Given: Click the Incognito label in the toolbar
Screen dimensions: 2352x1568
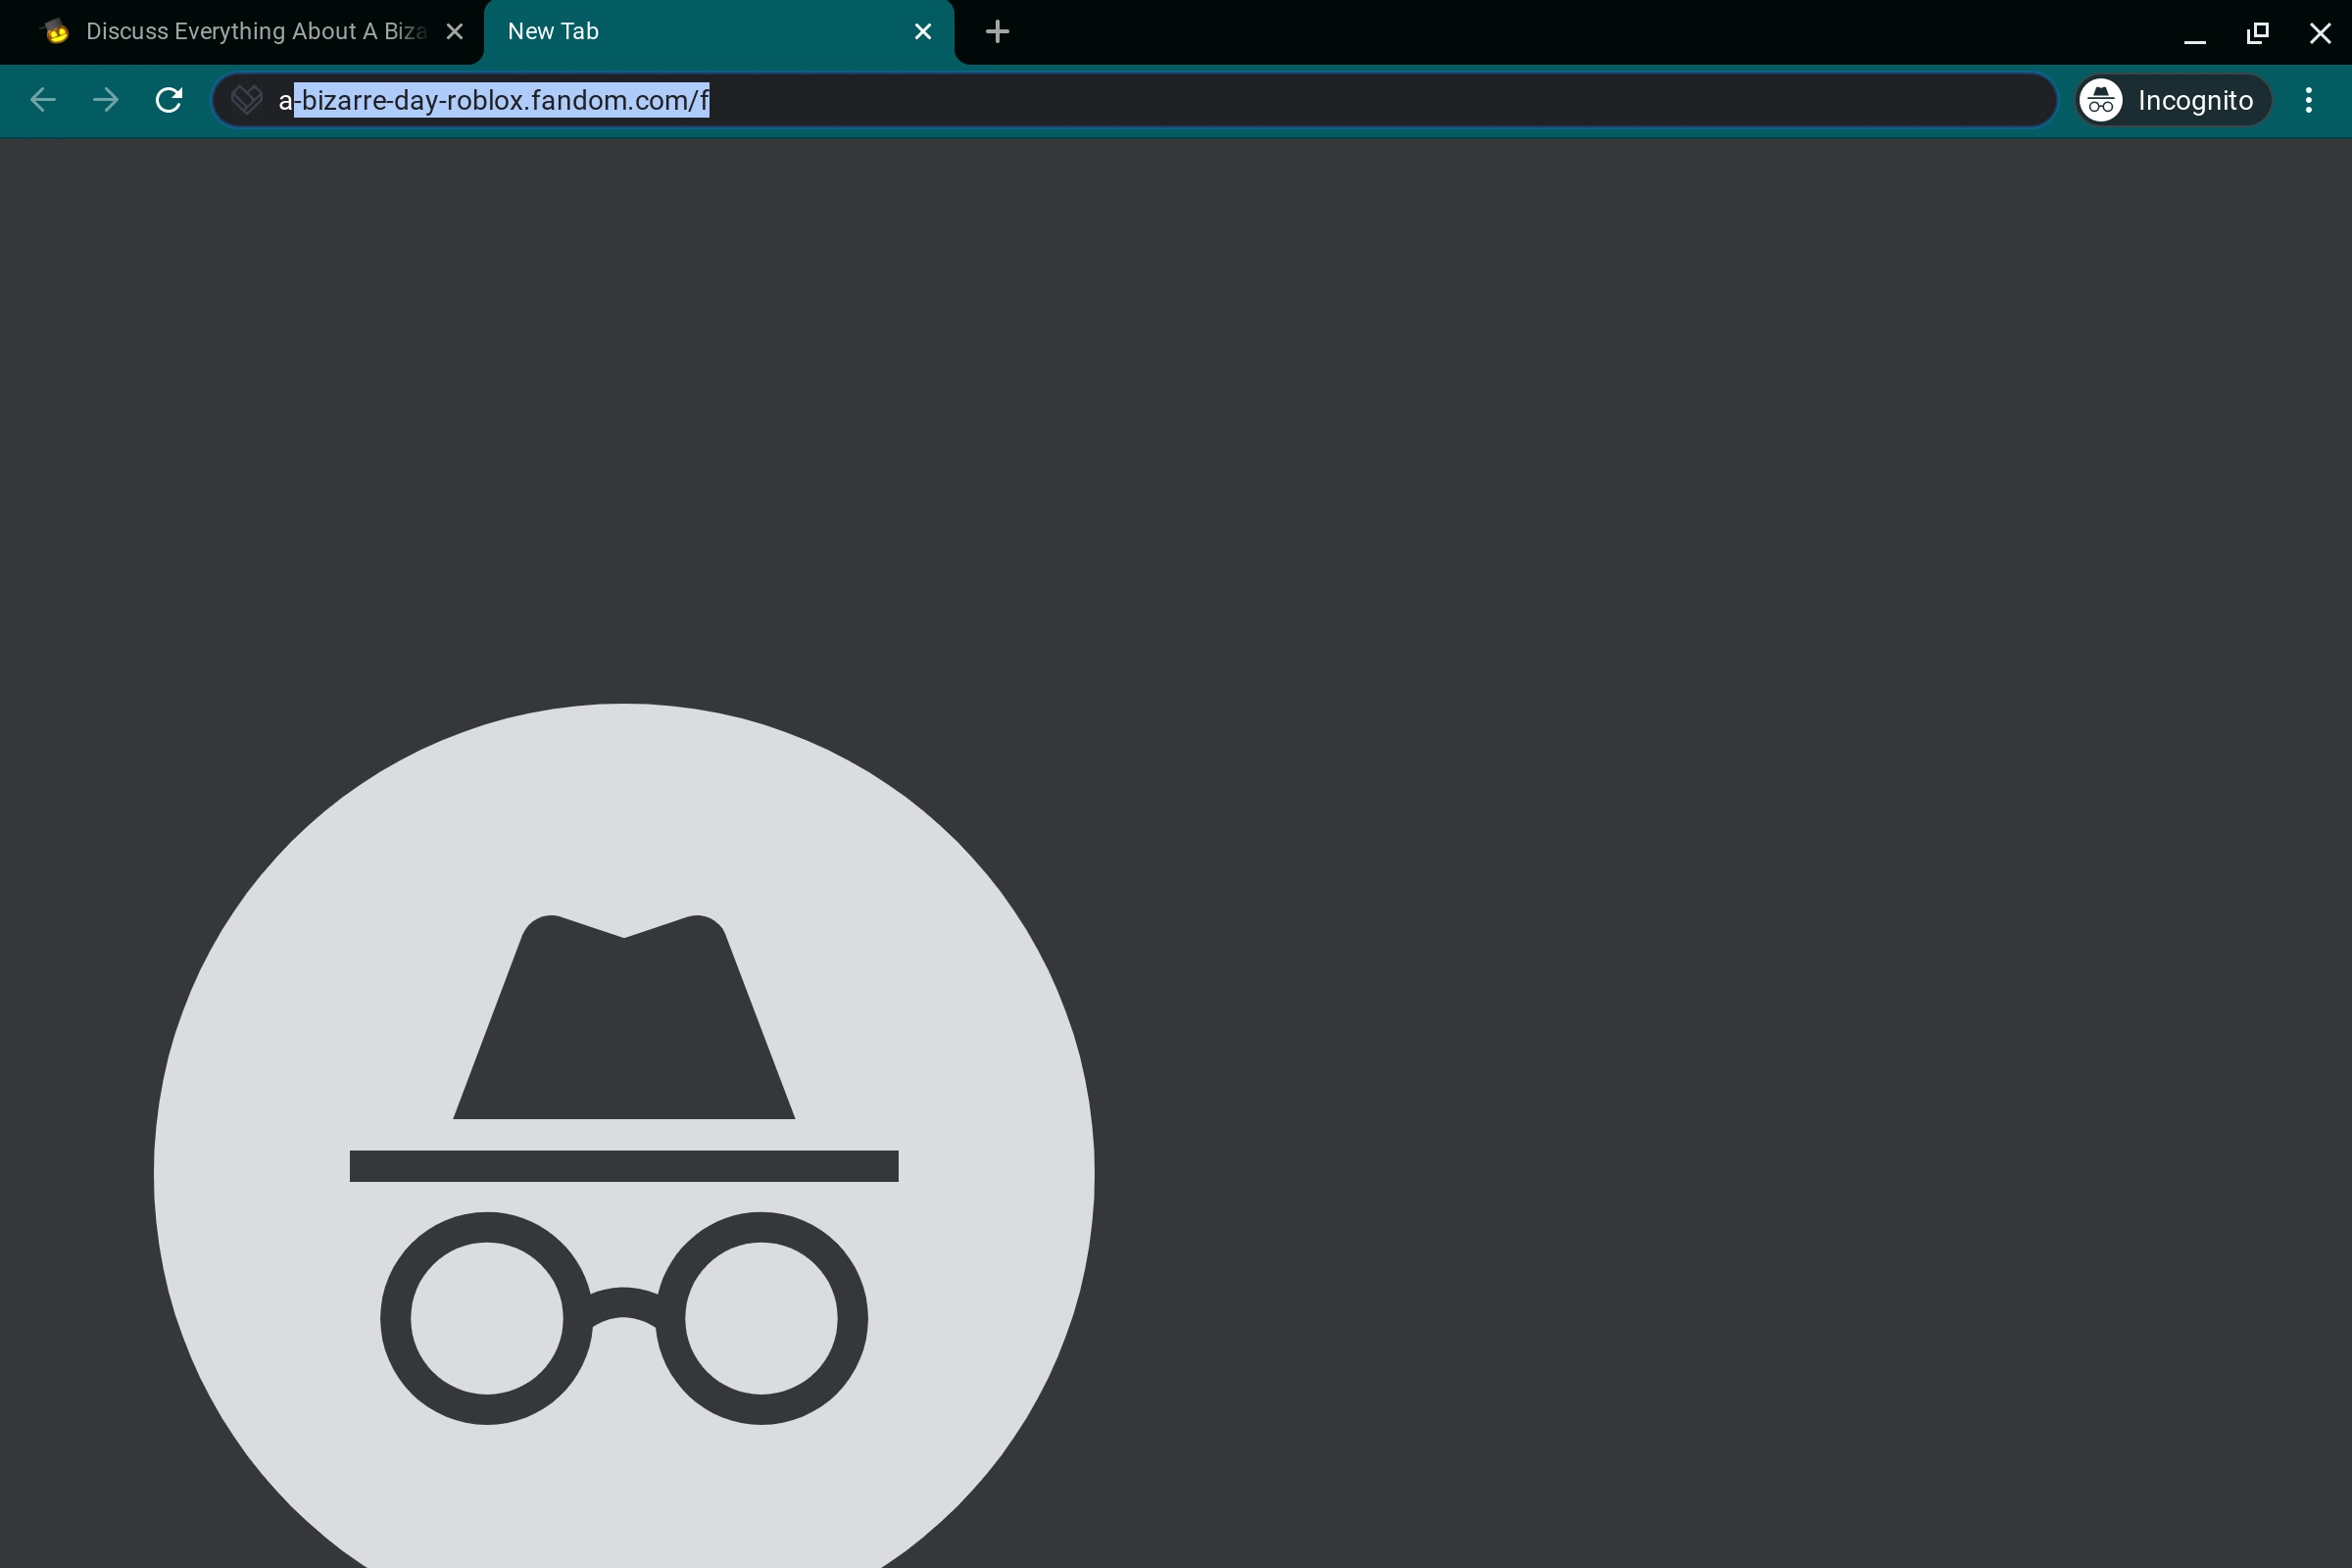Looking at the screenshot, I should tap(2195, 100).
